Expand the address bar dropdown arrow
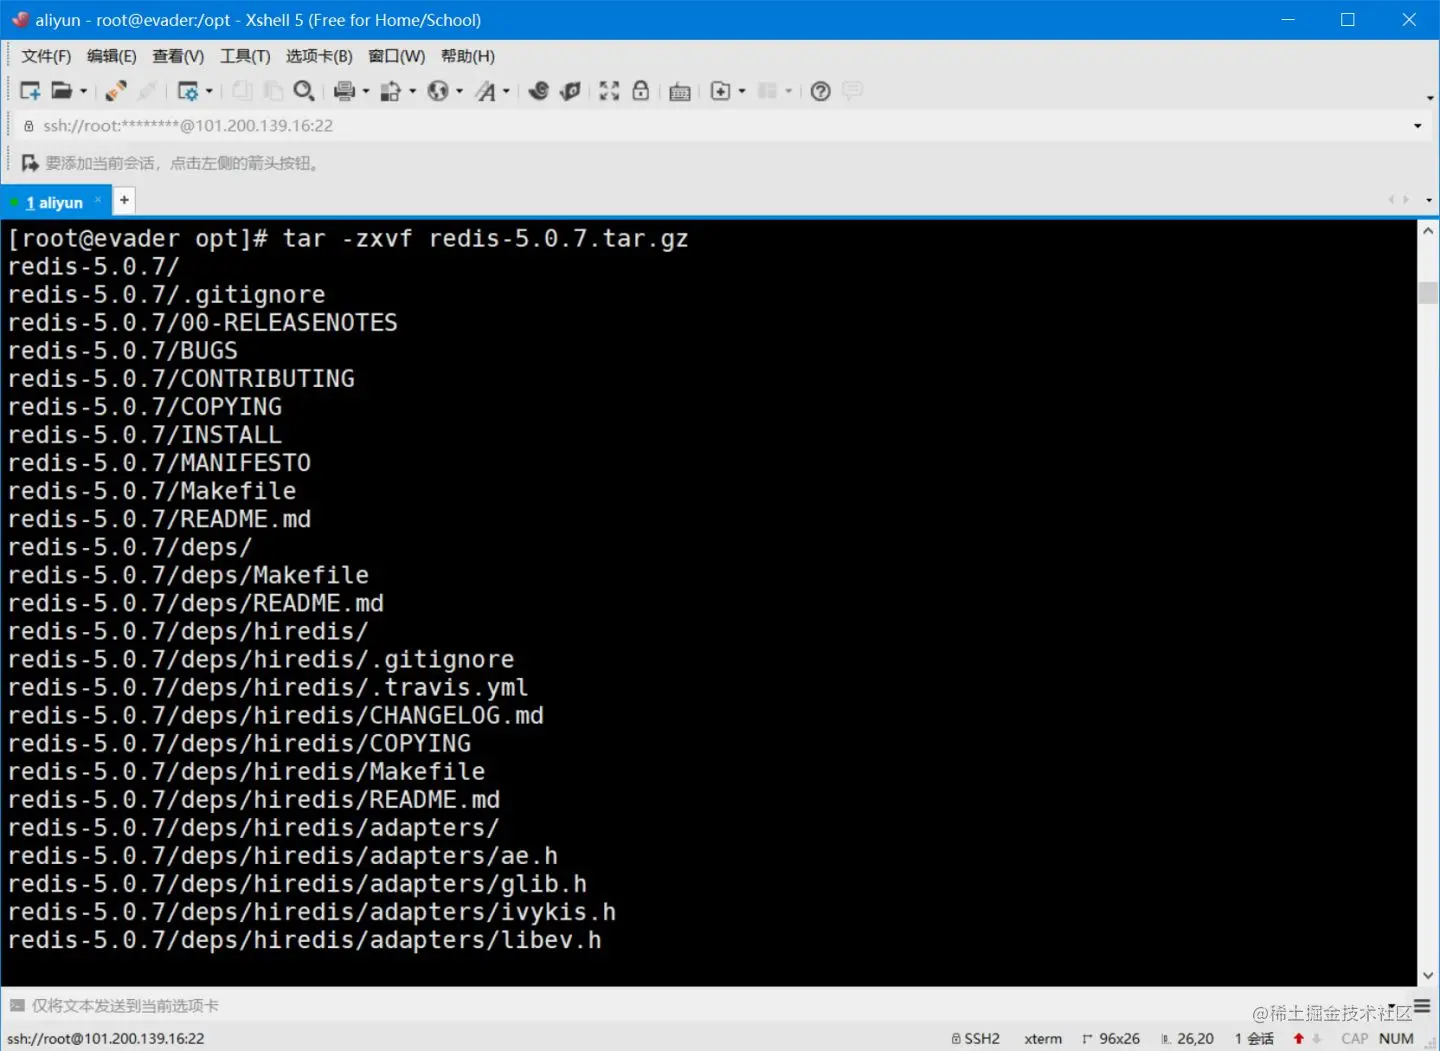Image resolution: width=1440 pixels, height=1051 pixels. click(x=1417, y=126)
